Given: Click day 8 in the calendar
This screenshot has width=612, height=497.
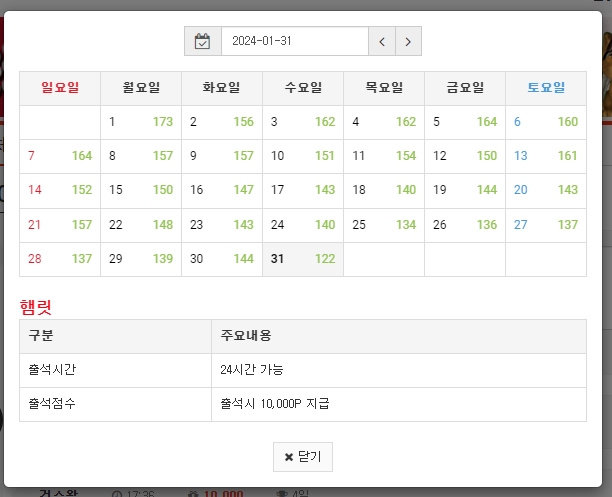Looking at the screenshot, I should [x=141, y=156].
